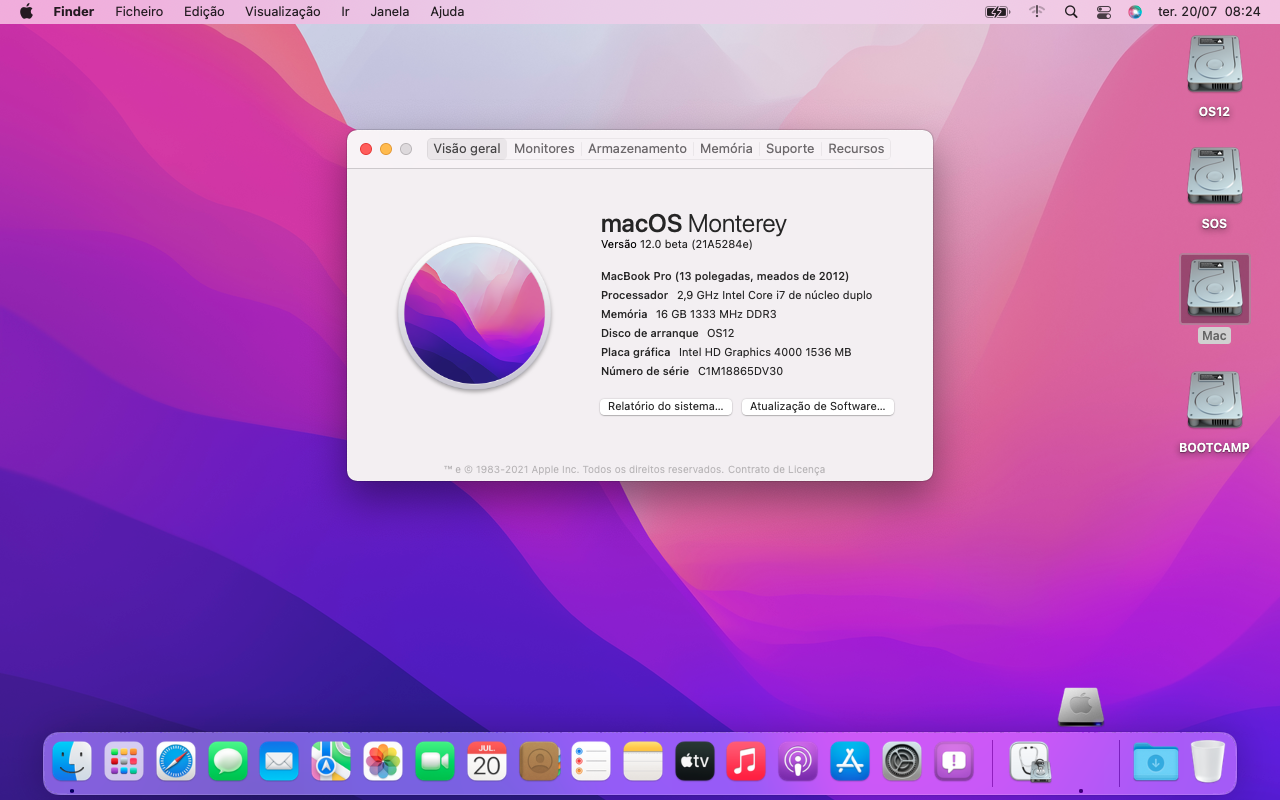1280x800 pixels.
Task: Open Notes app in the Dock
Action: (643, 761)
